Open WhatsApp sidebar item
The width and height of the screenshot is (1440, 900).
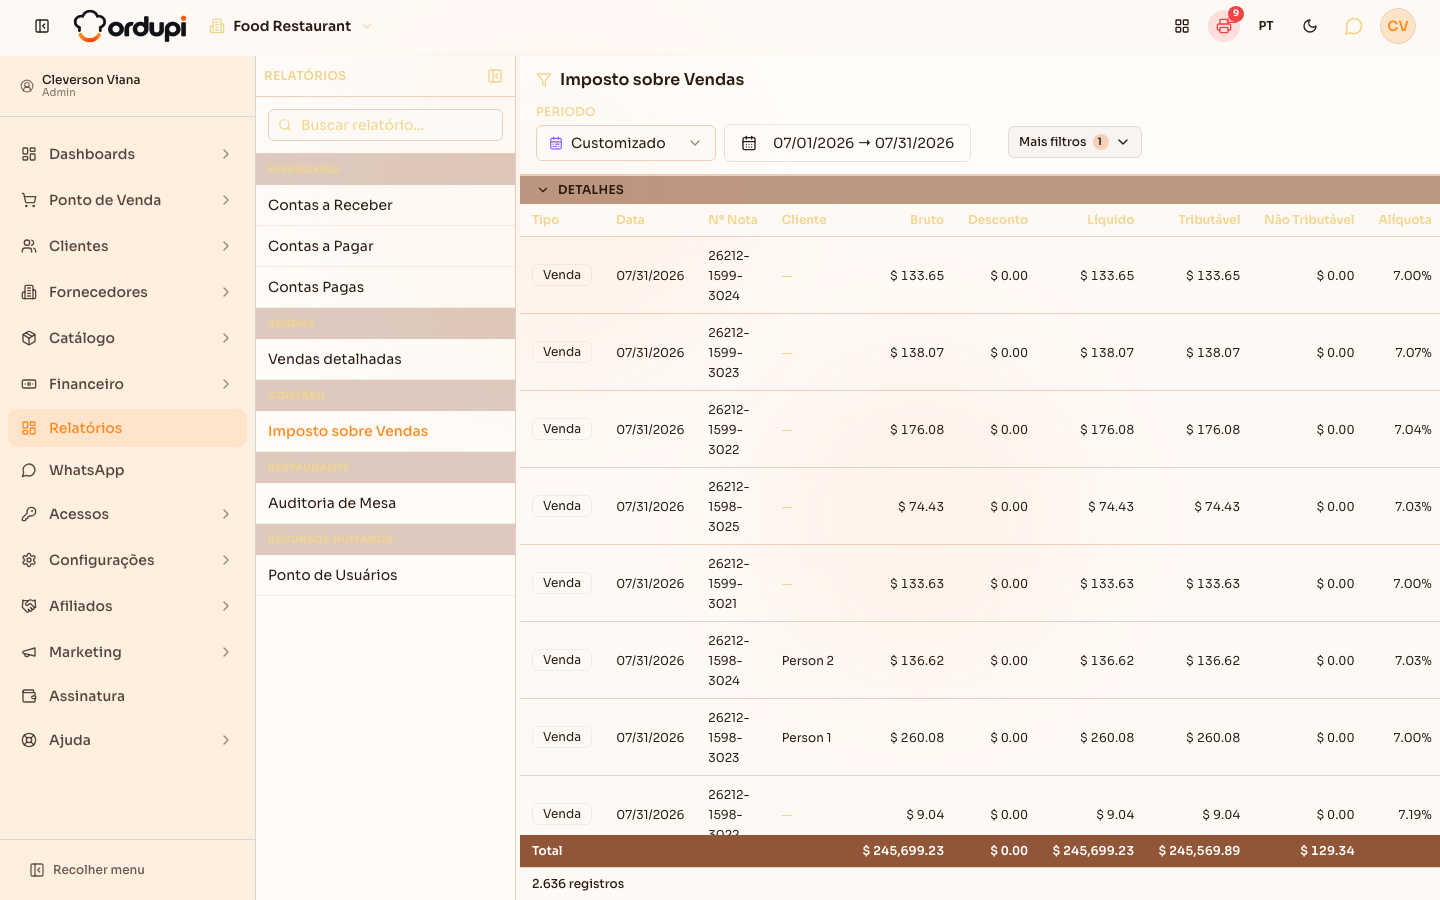pyautogui.click(x=127, y=470)
